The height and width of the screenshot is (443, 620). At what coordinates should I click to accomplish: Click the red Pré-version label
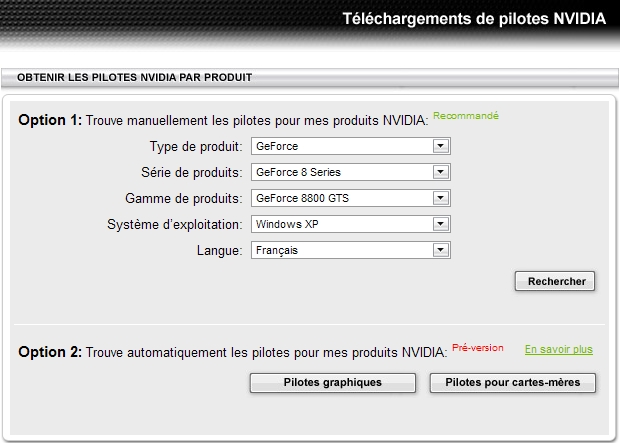click(x=478, y=348)
